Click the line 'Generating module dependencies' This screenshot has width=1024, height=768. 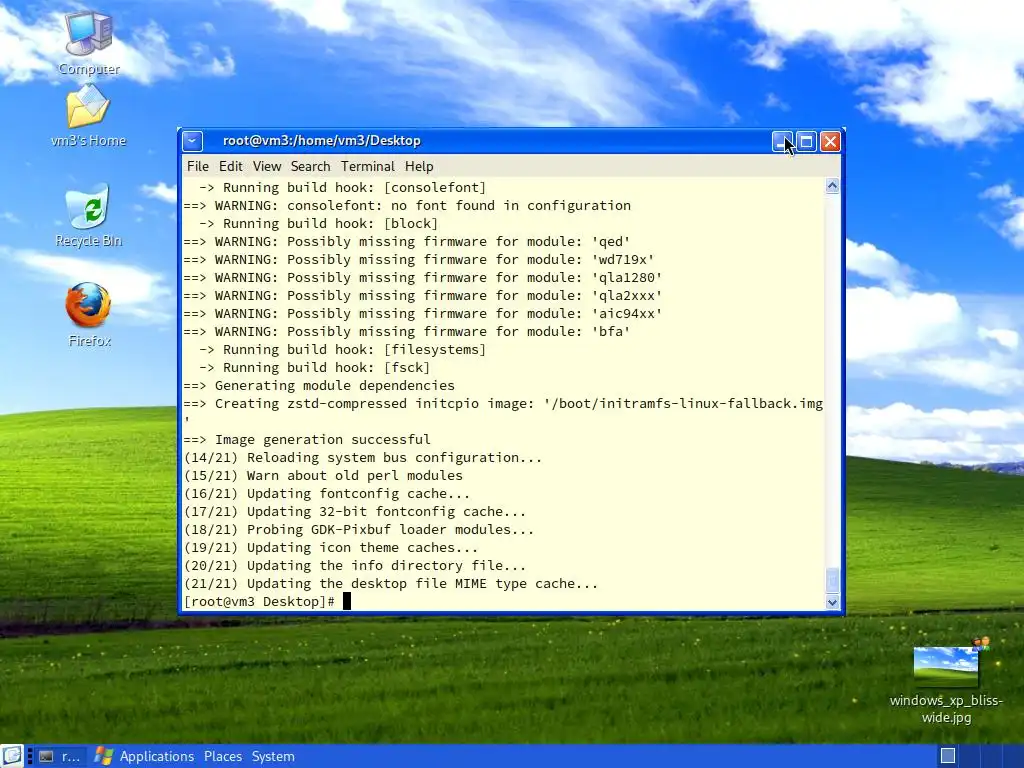pos(319,386)
